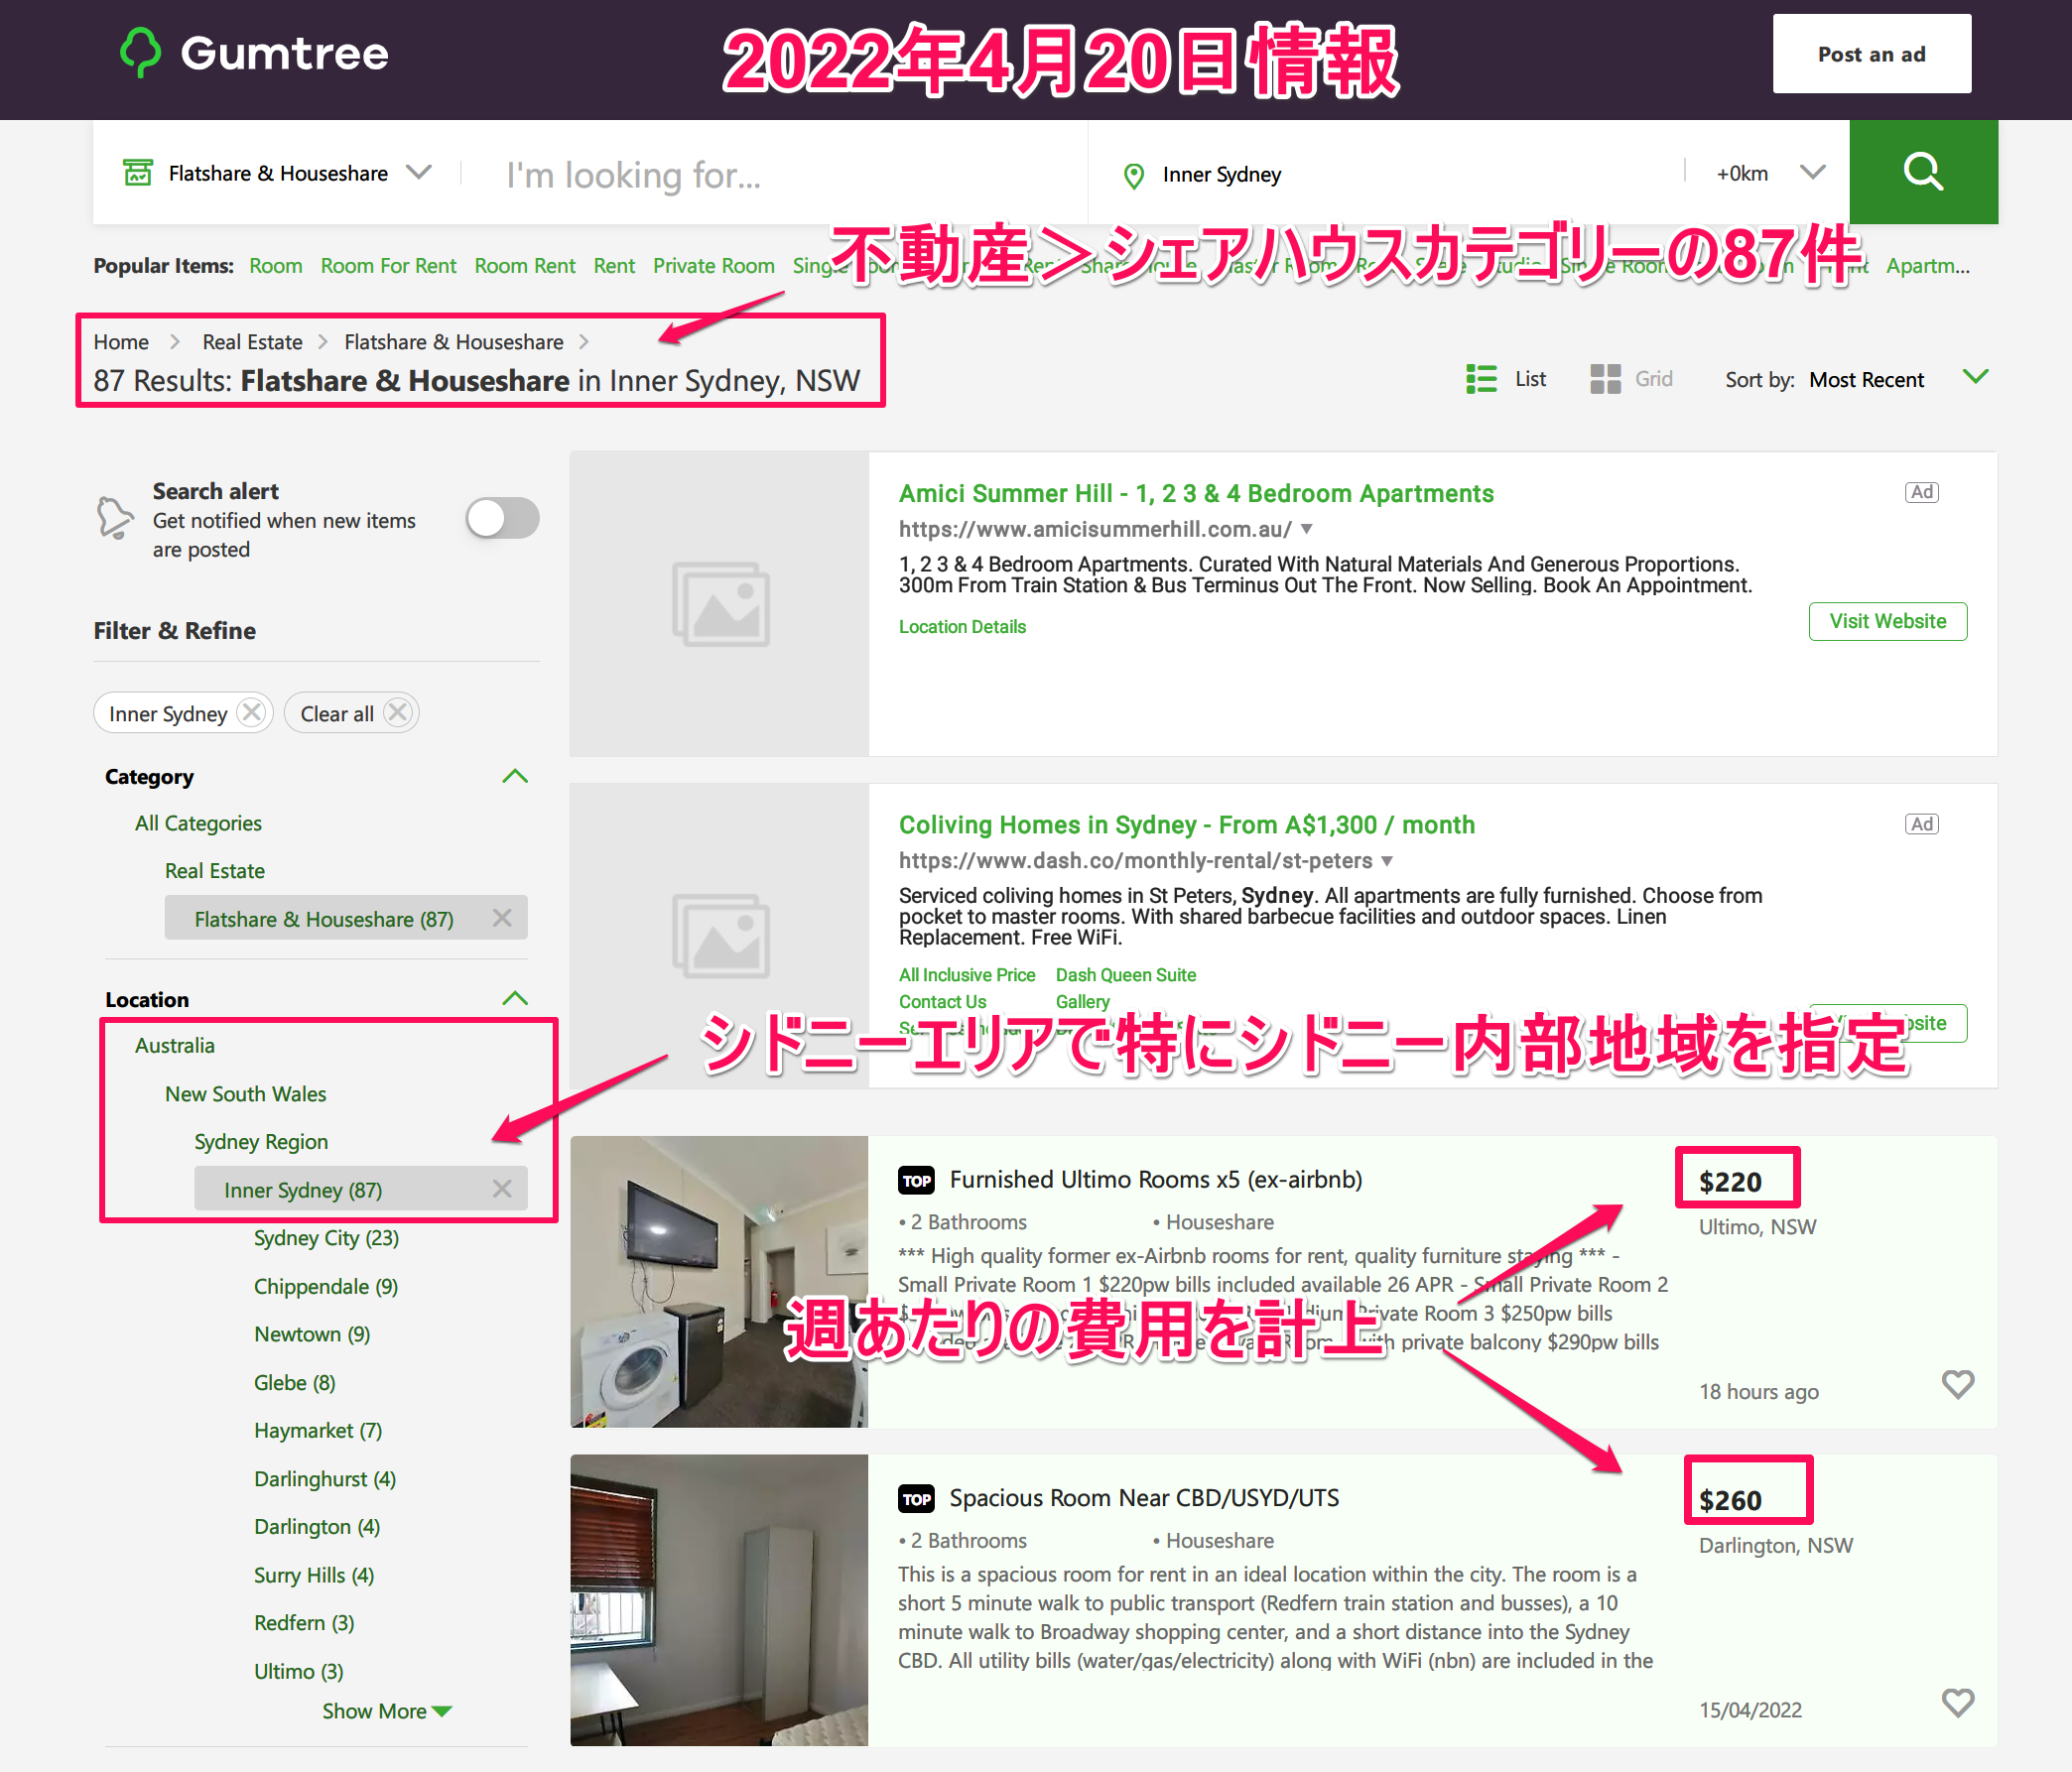Filter by Glebe (8)
The width and height of the screenshot is (2072, 1772).
294,1383
